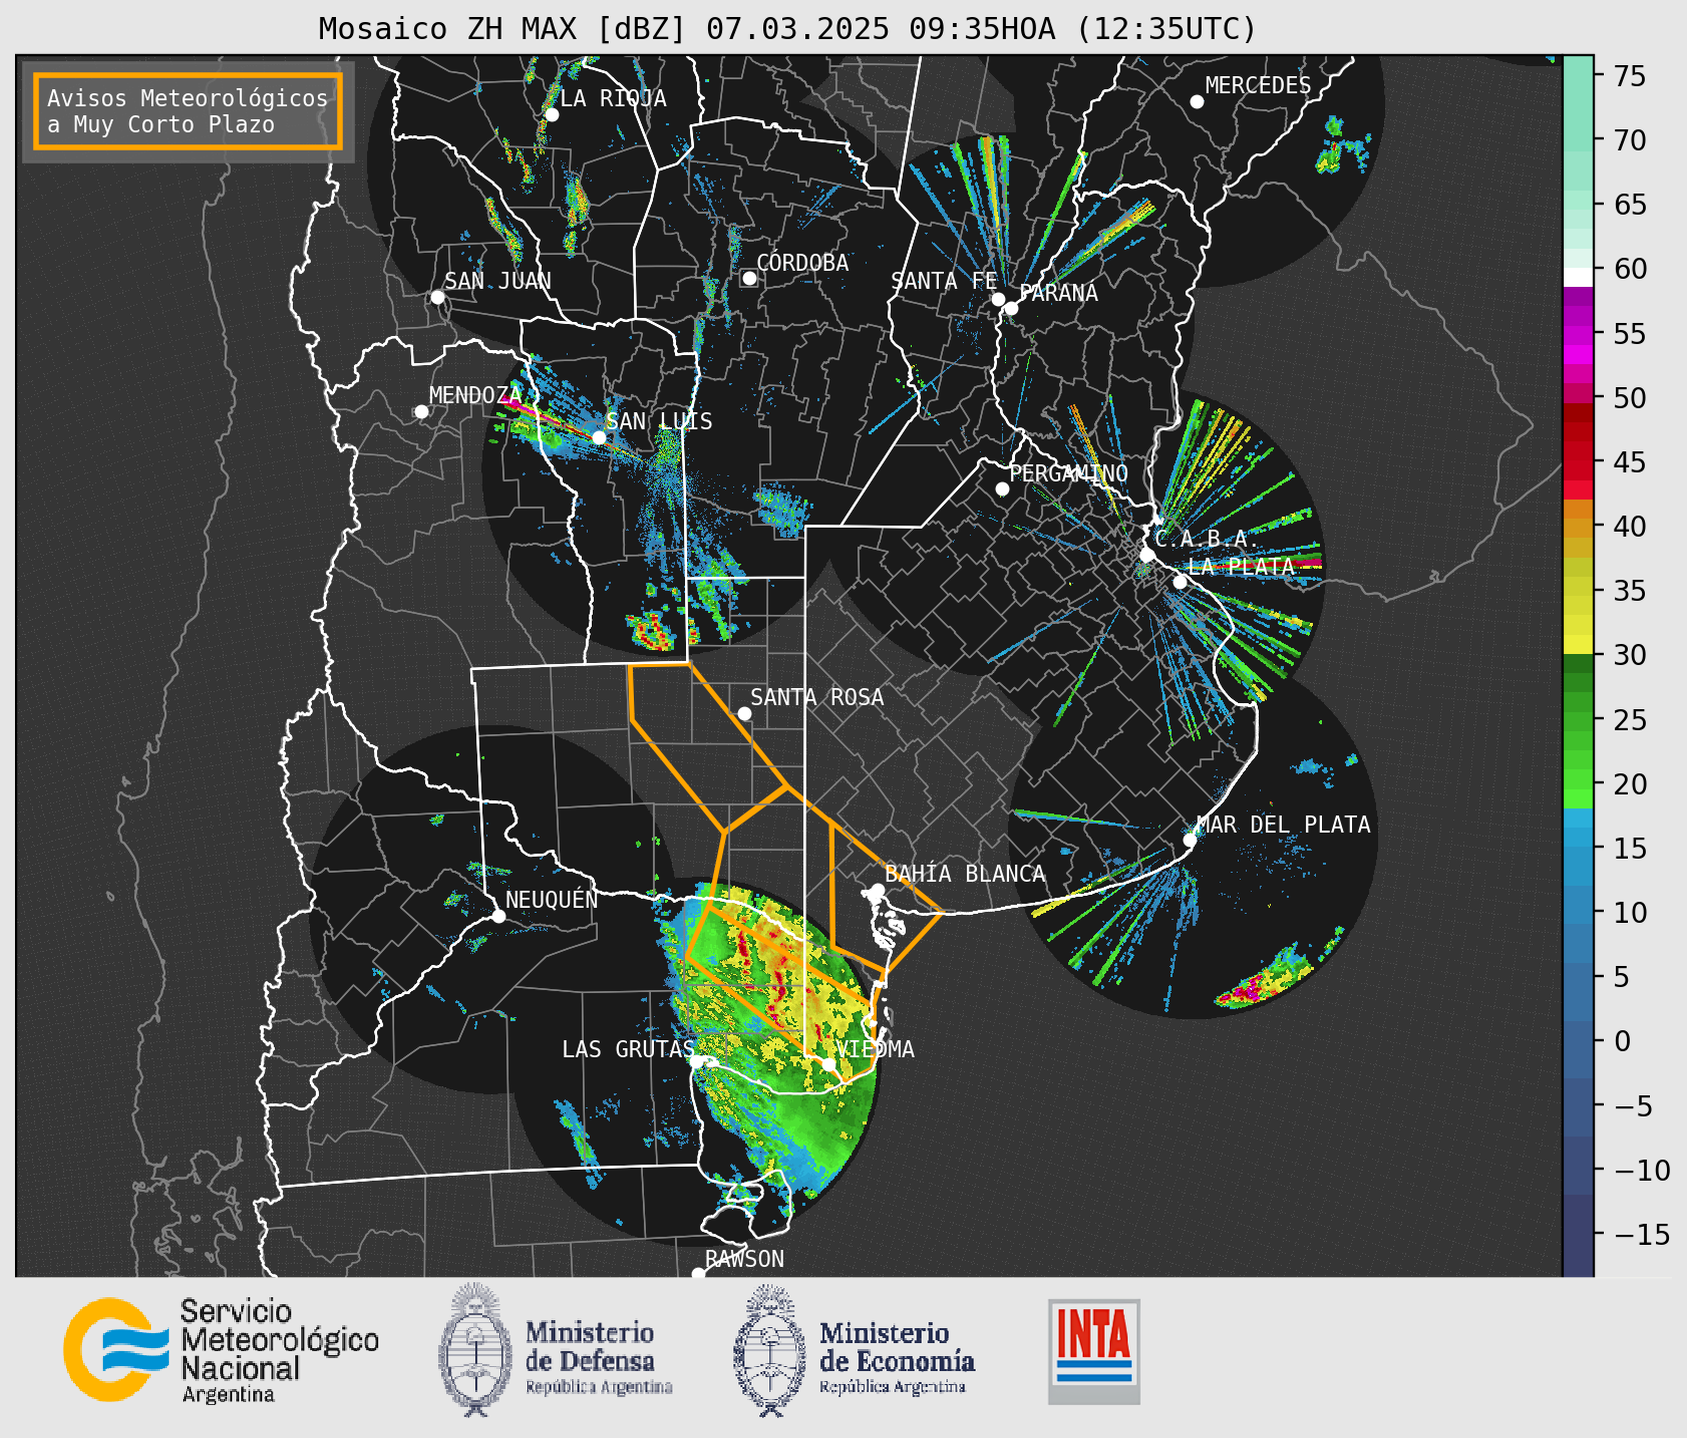Click the 60 dBZ white band on color scale

point(1578,277)
